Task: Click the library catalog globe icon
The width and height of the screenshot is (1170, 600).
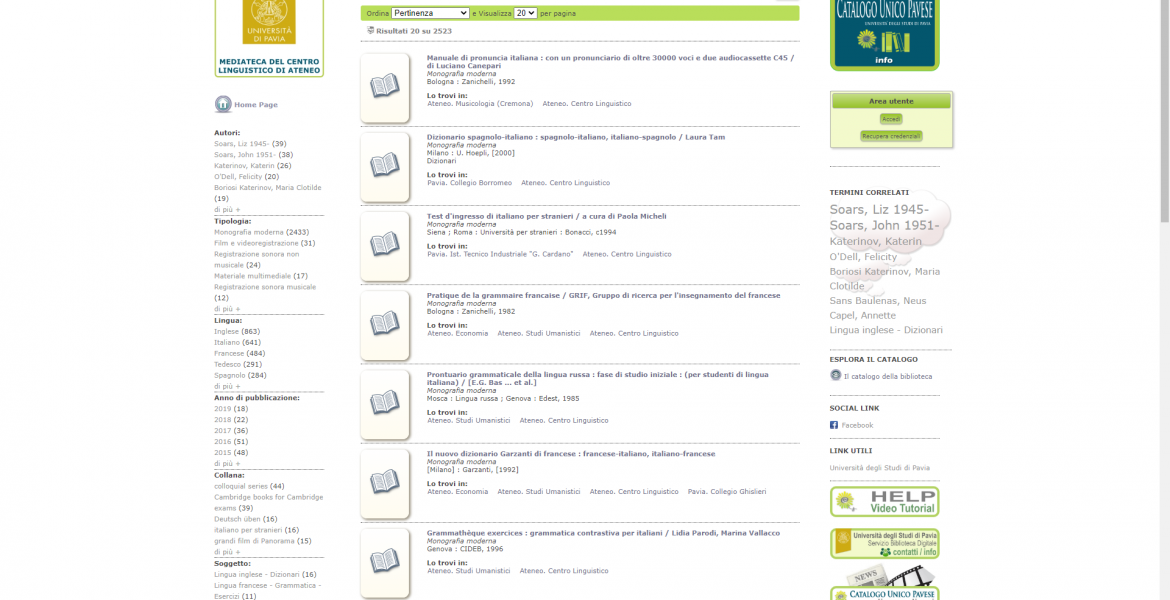Action: pyautogui.click(x=836, y=376)
